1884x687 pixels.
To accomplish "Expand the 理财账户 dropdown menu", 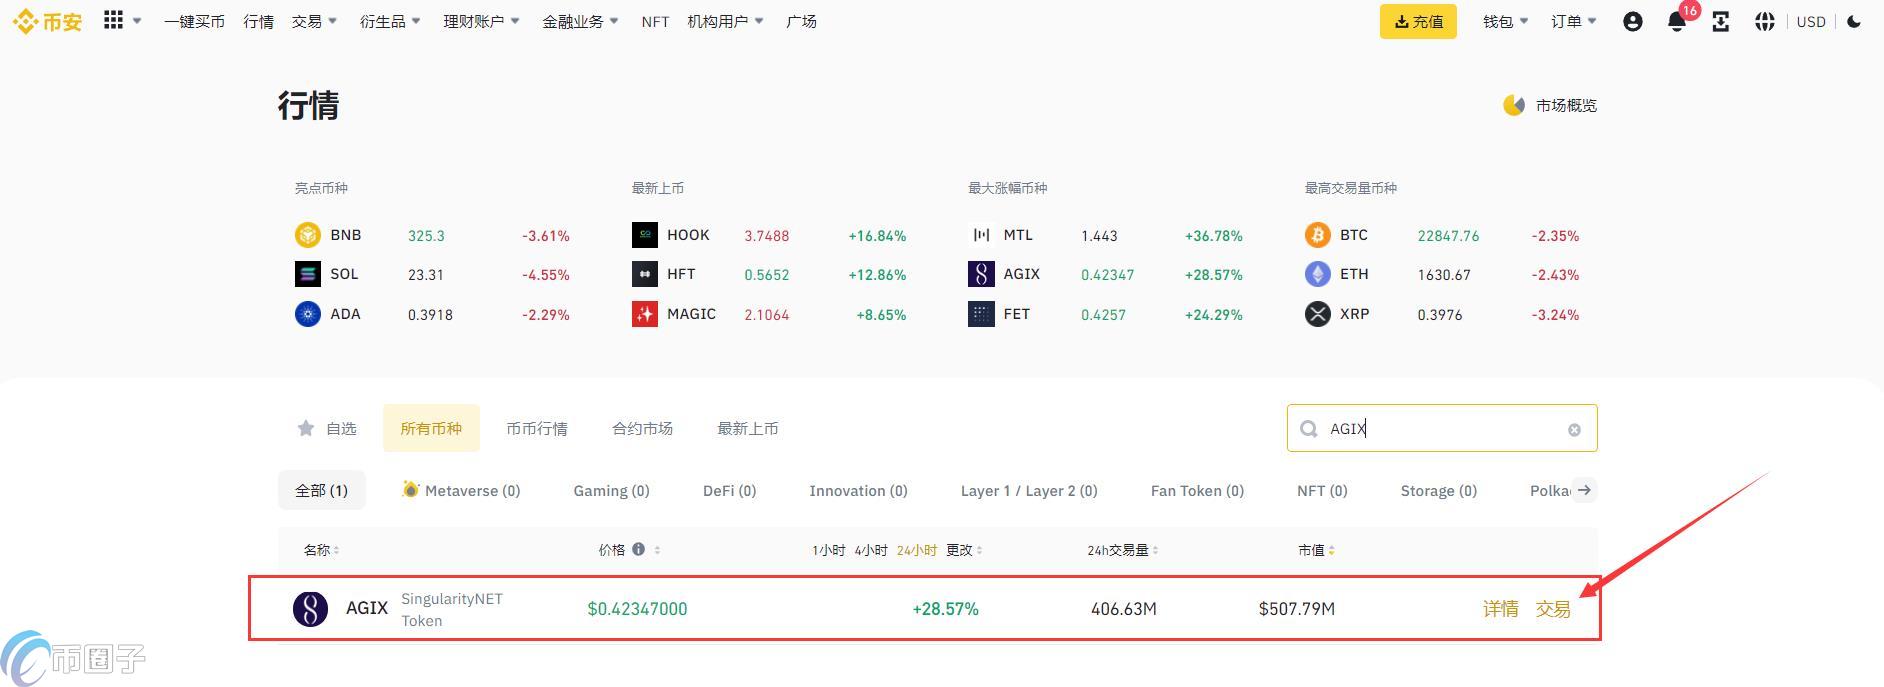I will tap(481, 21).
